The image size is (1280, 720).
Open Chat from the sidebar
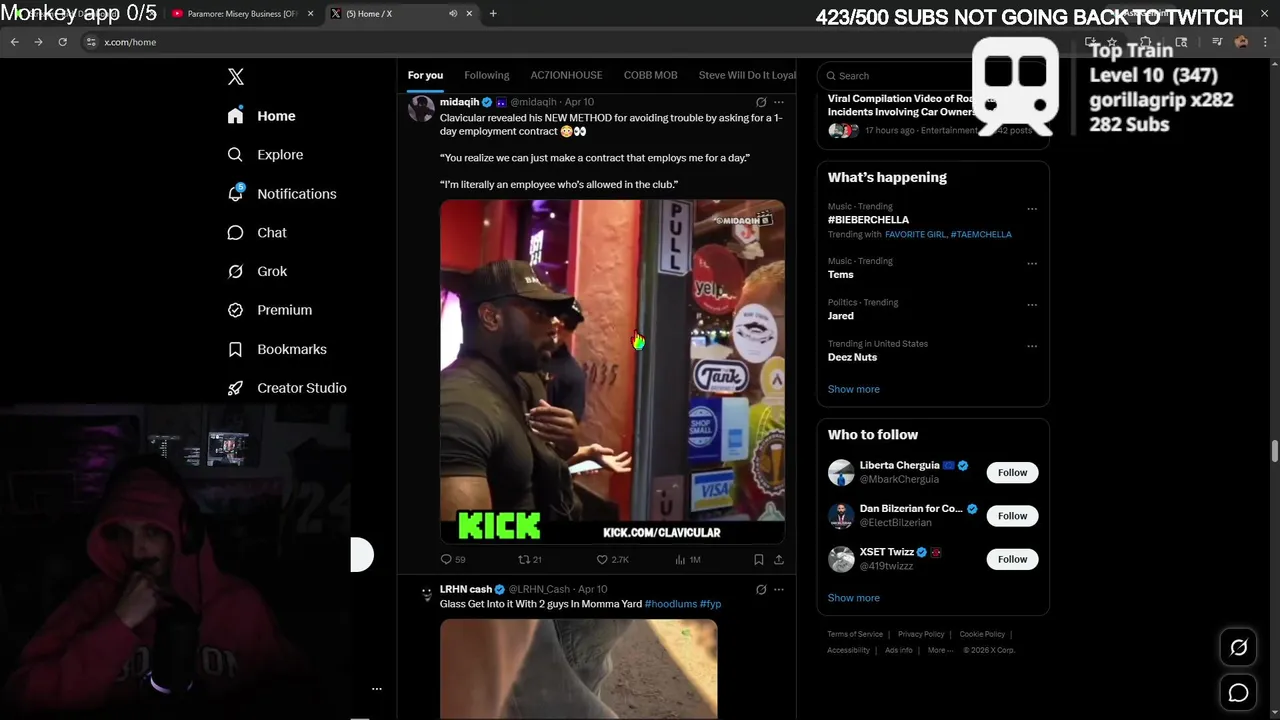point(257,232)
